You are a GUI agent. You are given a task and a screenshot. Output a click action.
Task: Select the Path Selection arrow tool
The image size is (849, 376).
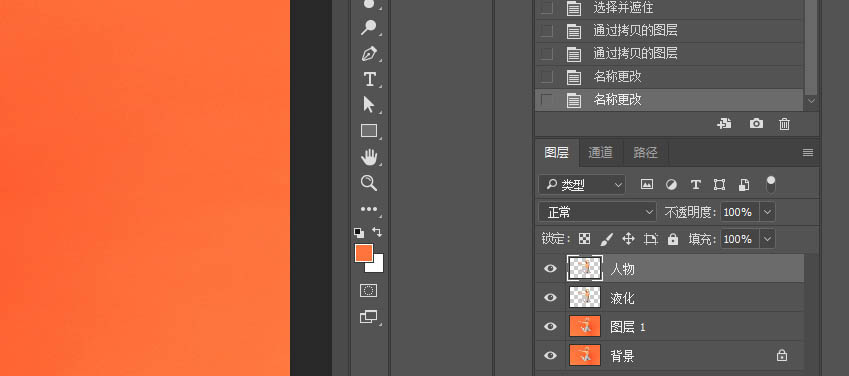369,105
